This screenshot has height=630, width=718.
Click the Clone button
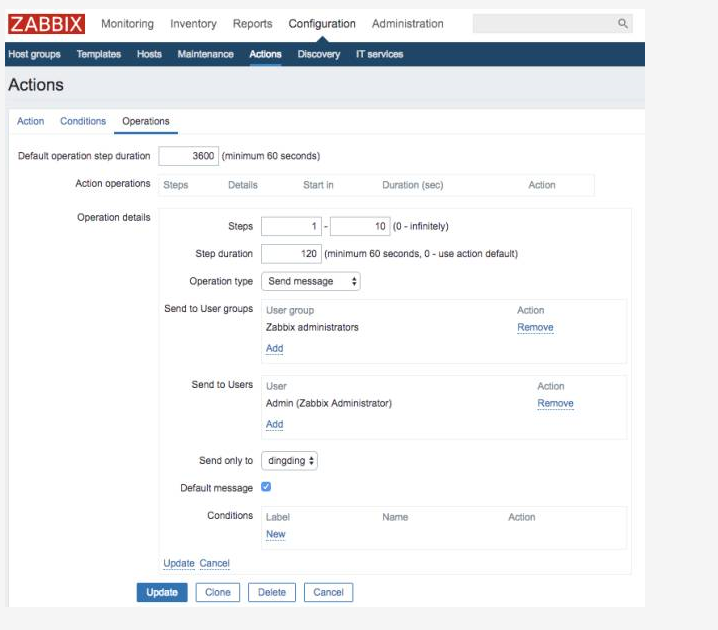click(x=218, y=592)
